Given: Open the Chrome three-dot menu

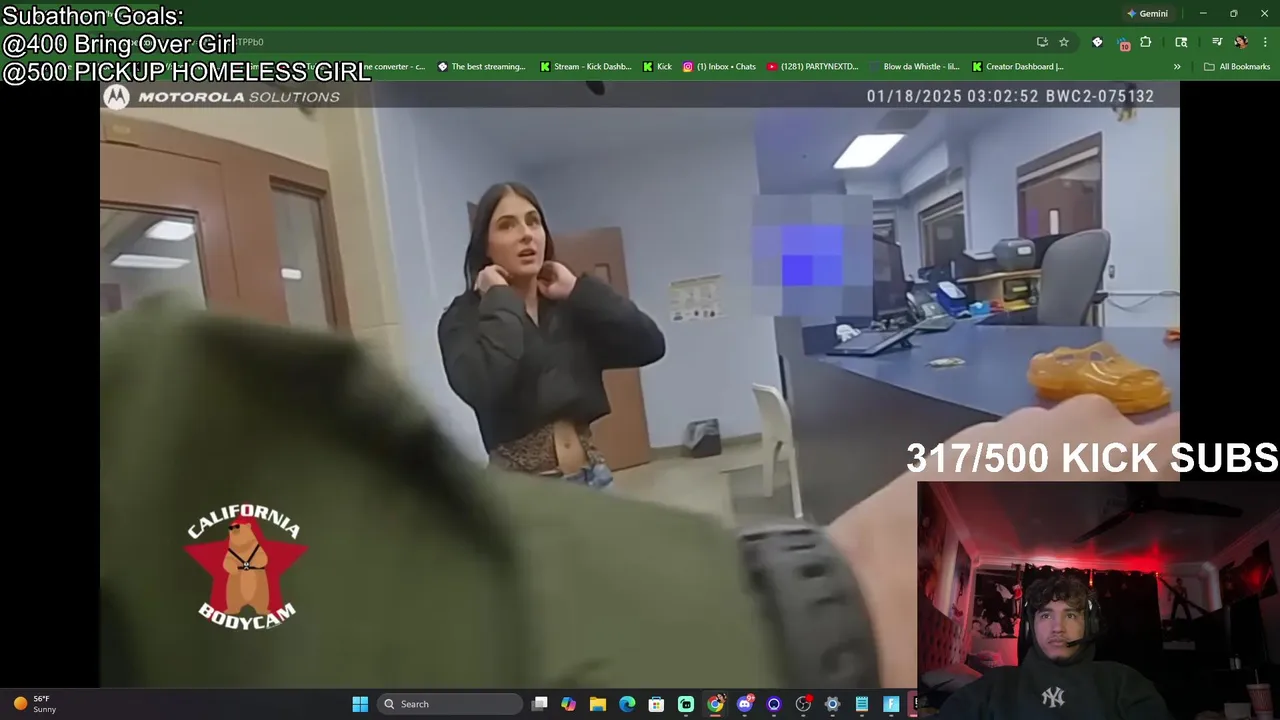Looking at the screenshot, I should point(1266,42).
